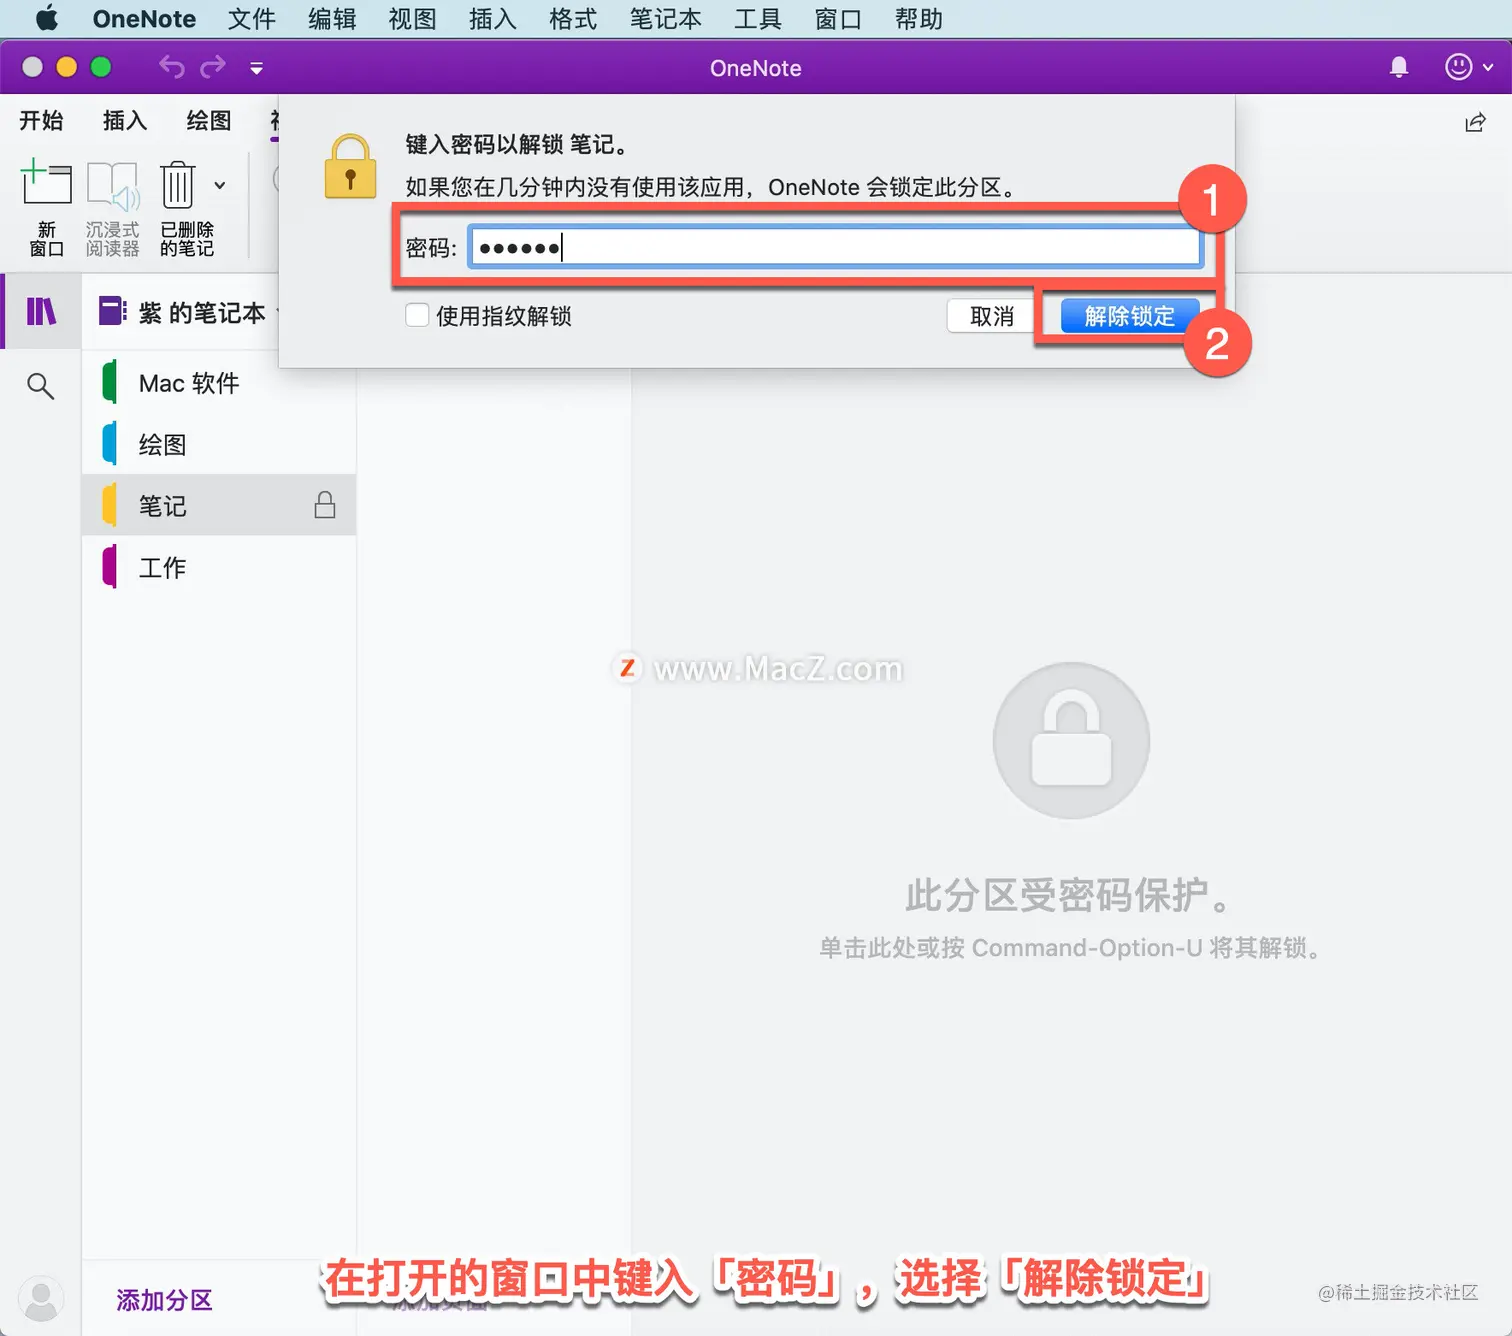Select the Mac 软件 section
The image size is (1512, 1336).
[219, 383]
